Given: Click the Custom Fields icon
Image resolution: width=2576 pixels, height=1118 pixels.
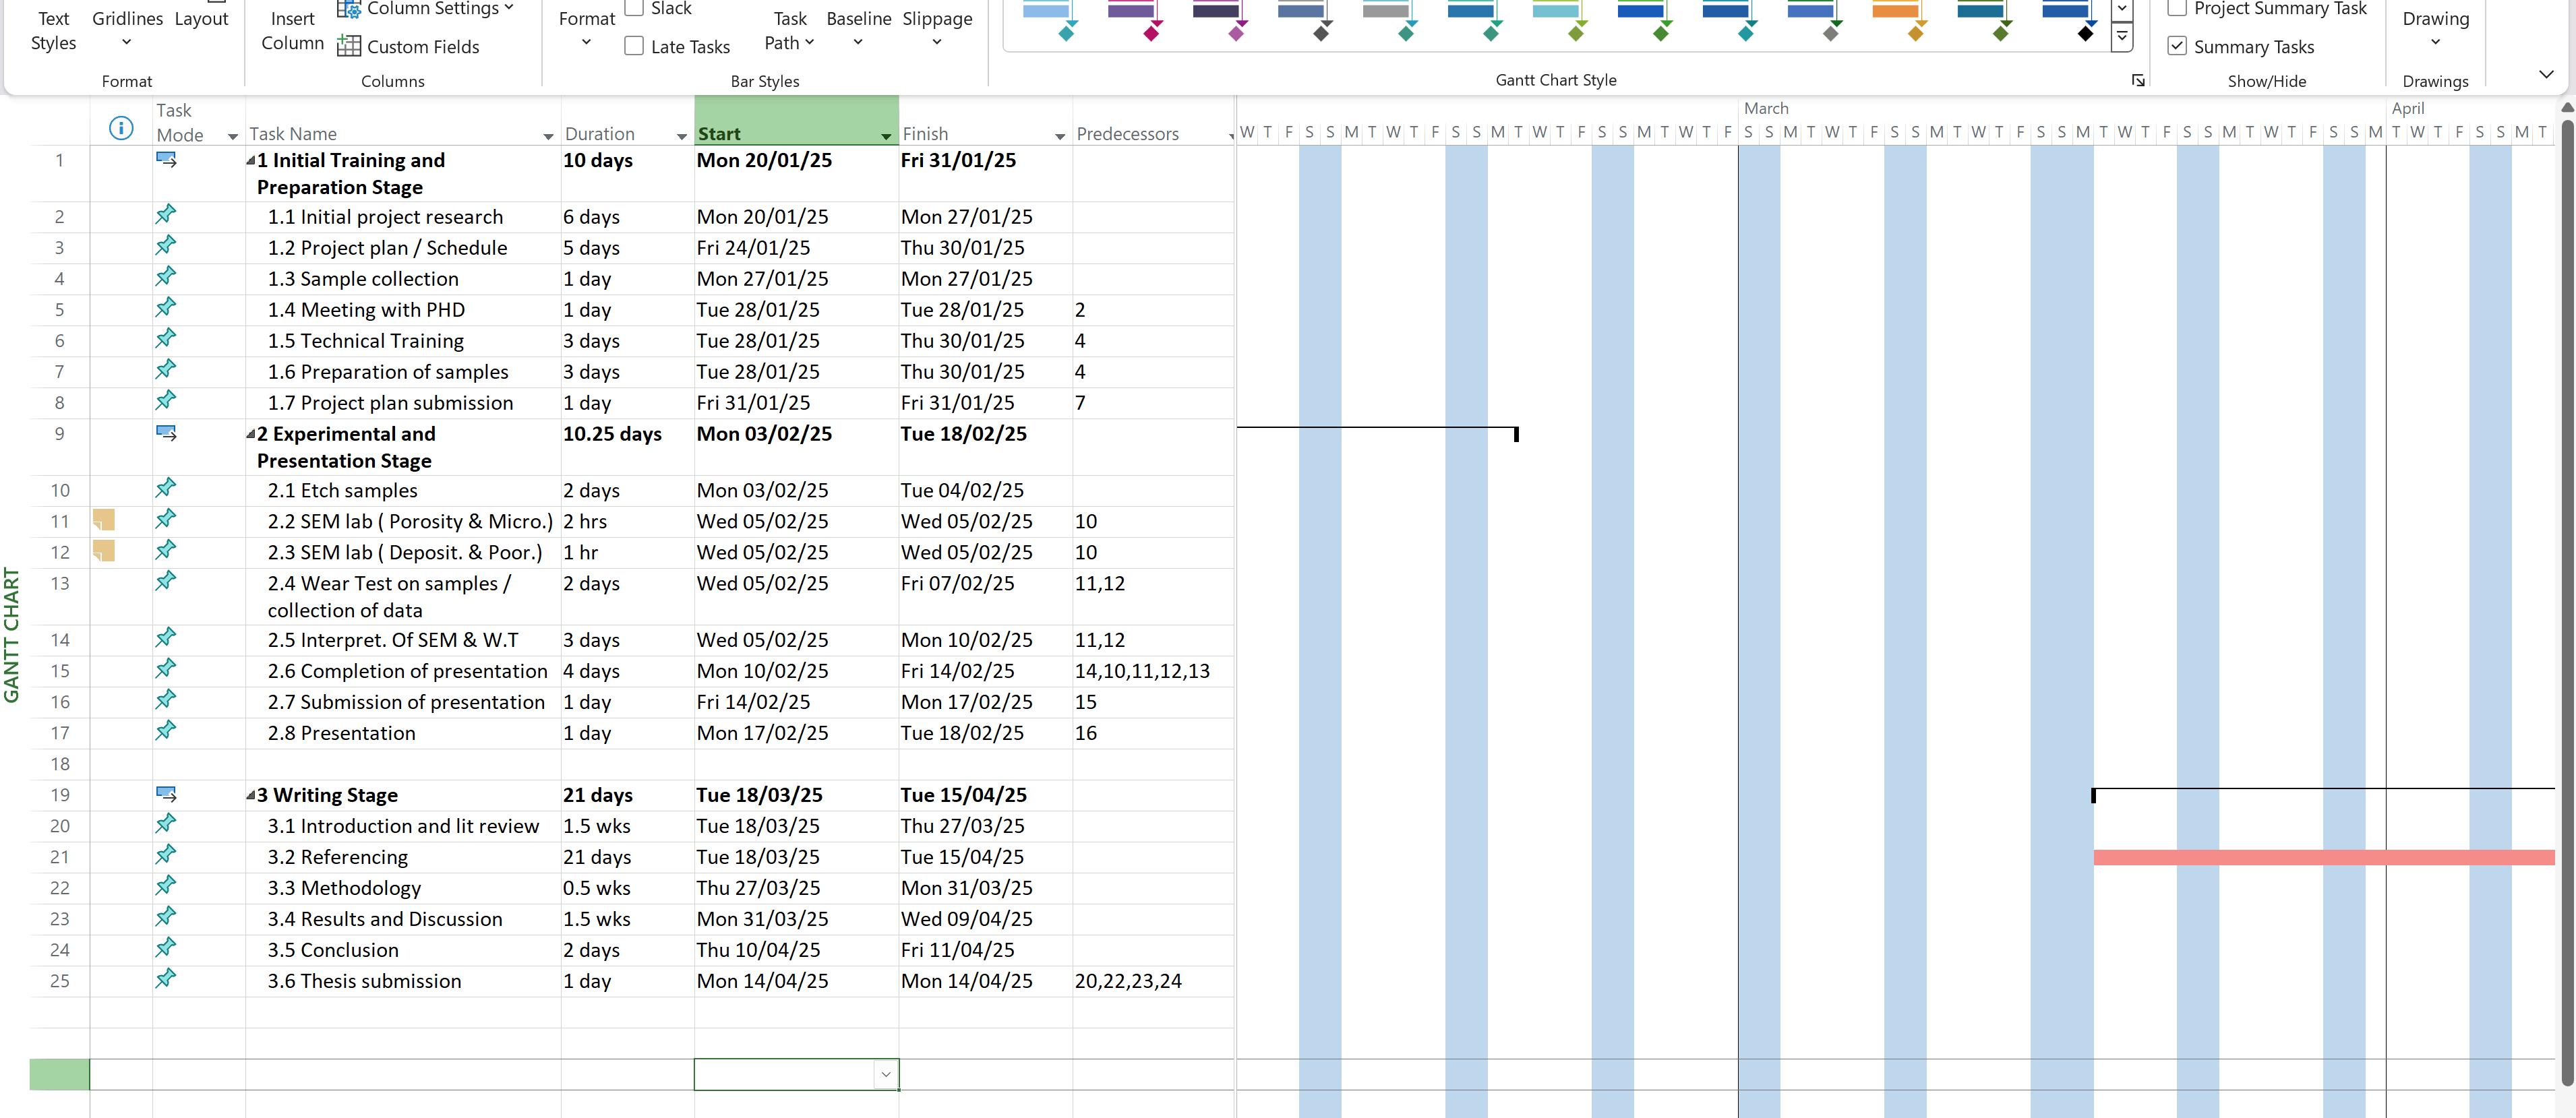Looking at the screenshot, I should tap(348, 46).
